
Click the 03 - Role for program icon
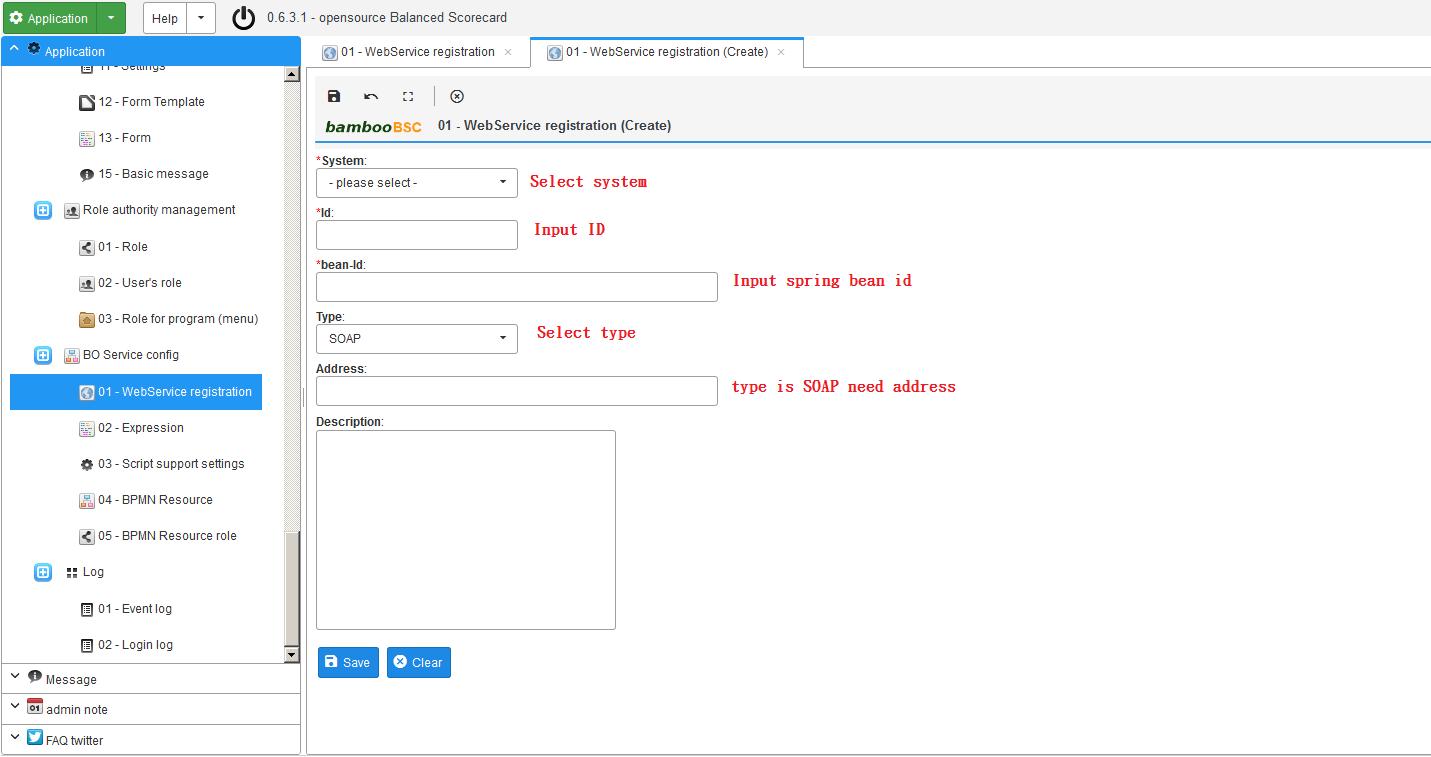[x=87, y=319]
